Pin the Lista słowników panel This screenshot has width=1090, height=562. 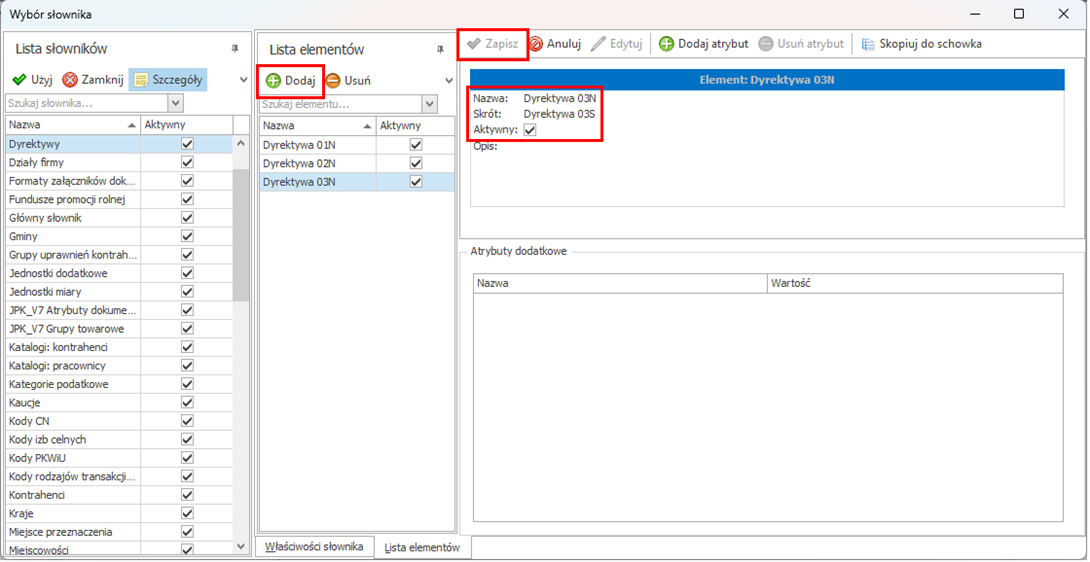click(235, 48)
